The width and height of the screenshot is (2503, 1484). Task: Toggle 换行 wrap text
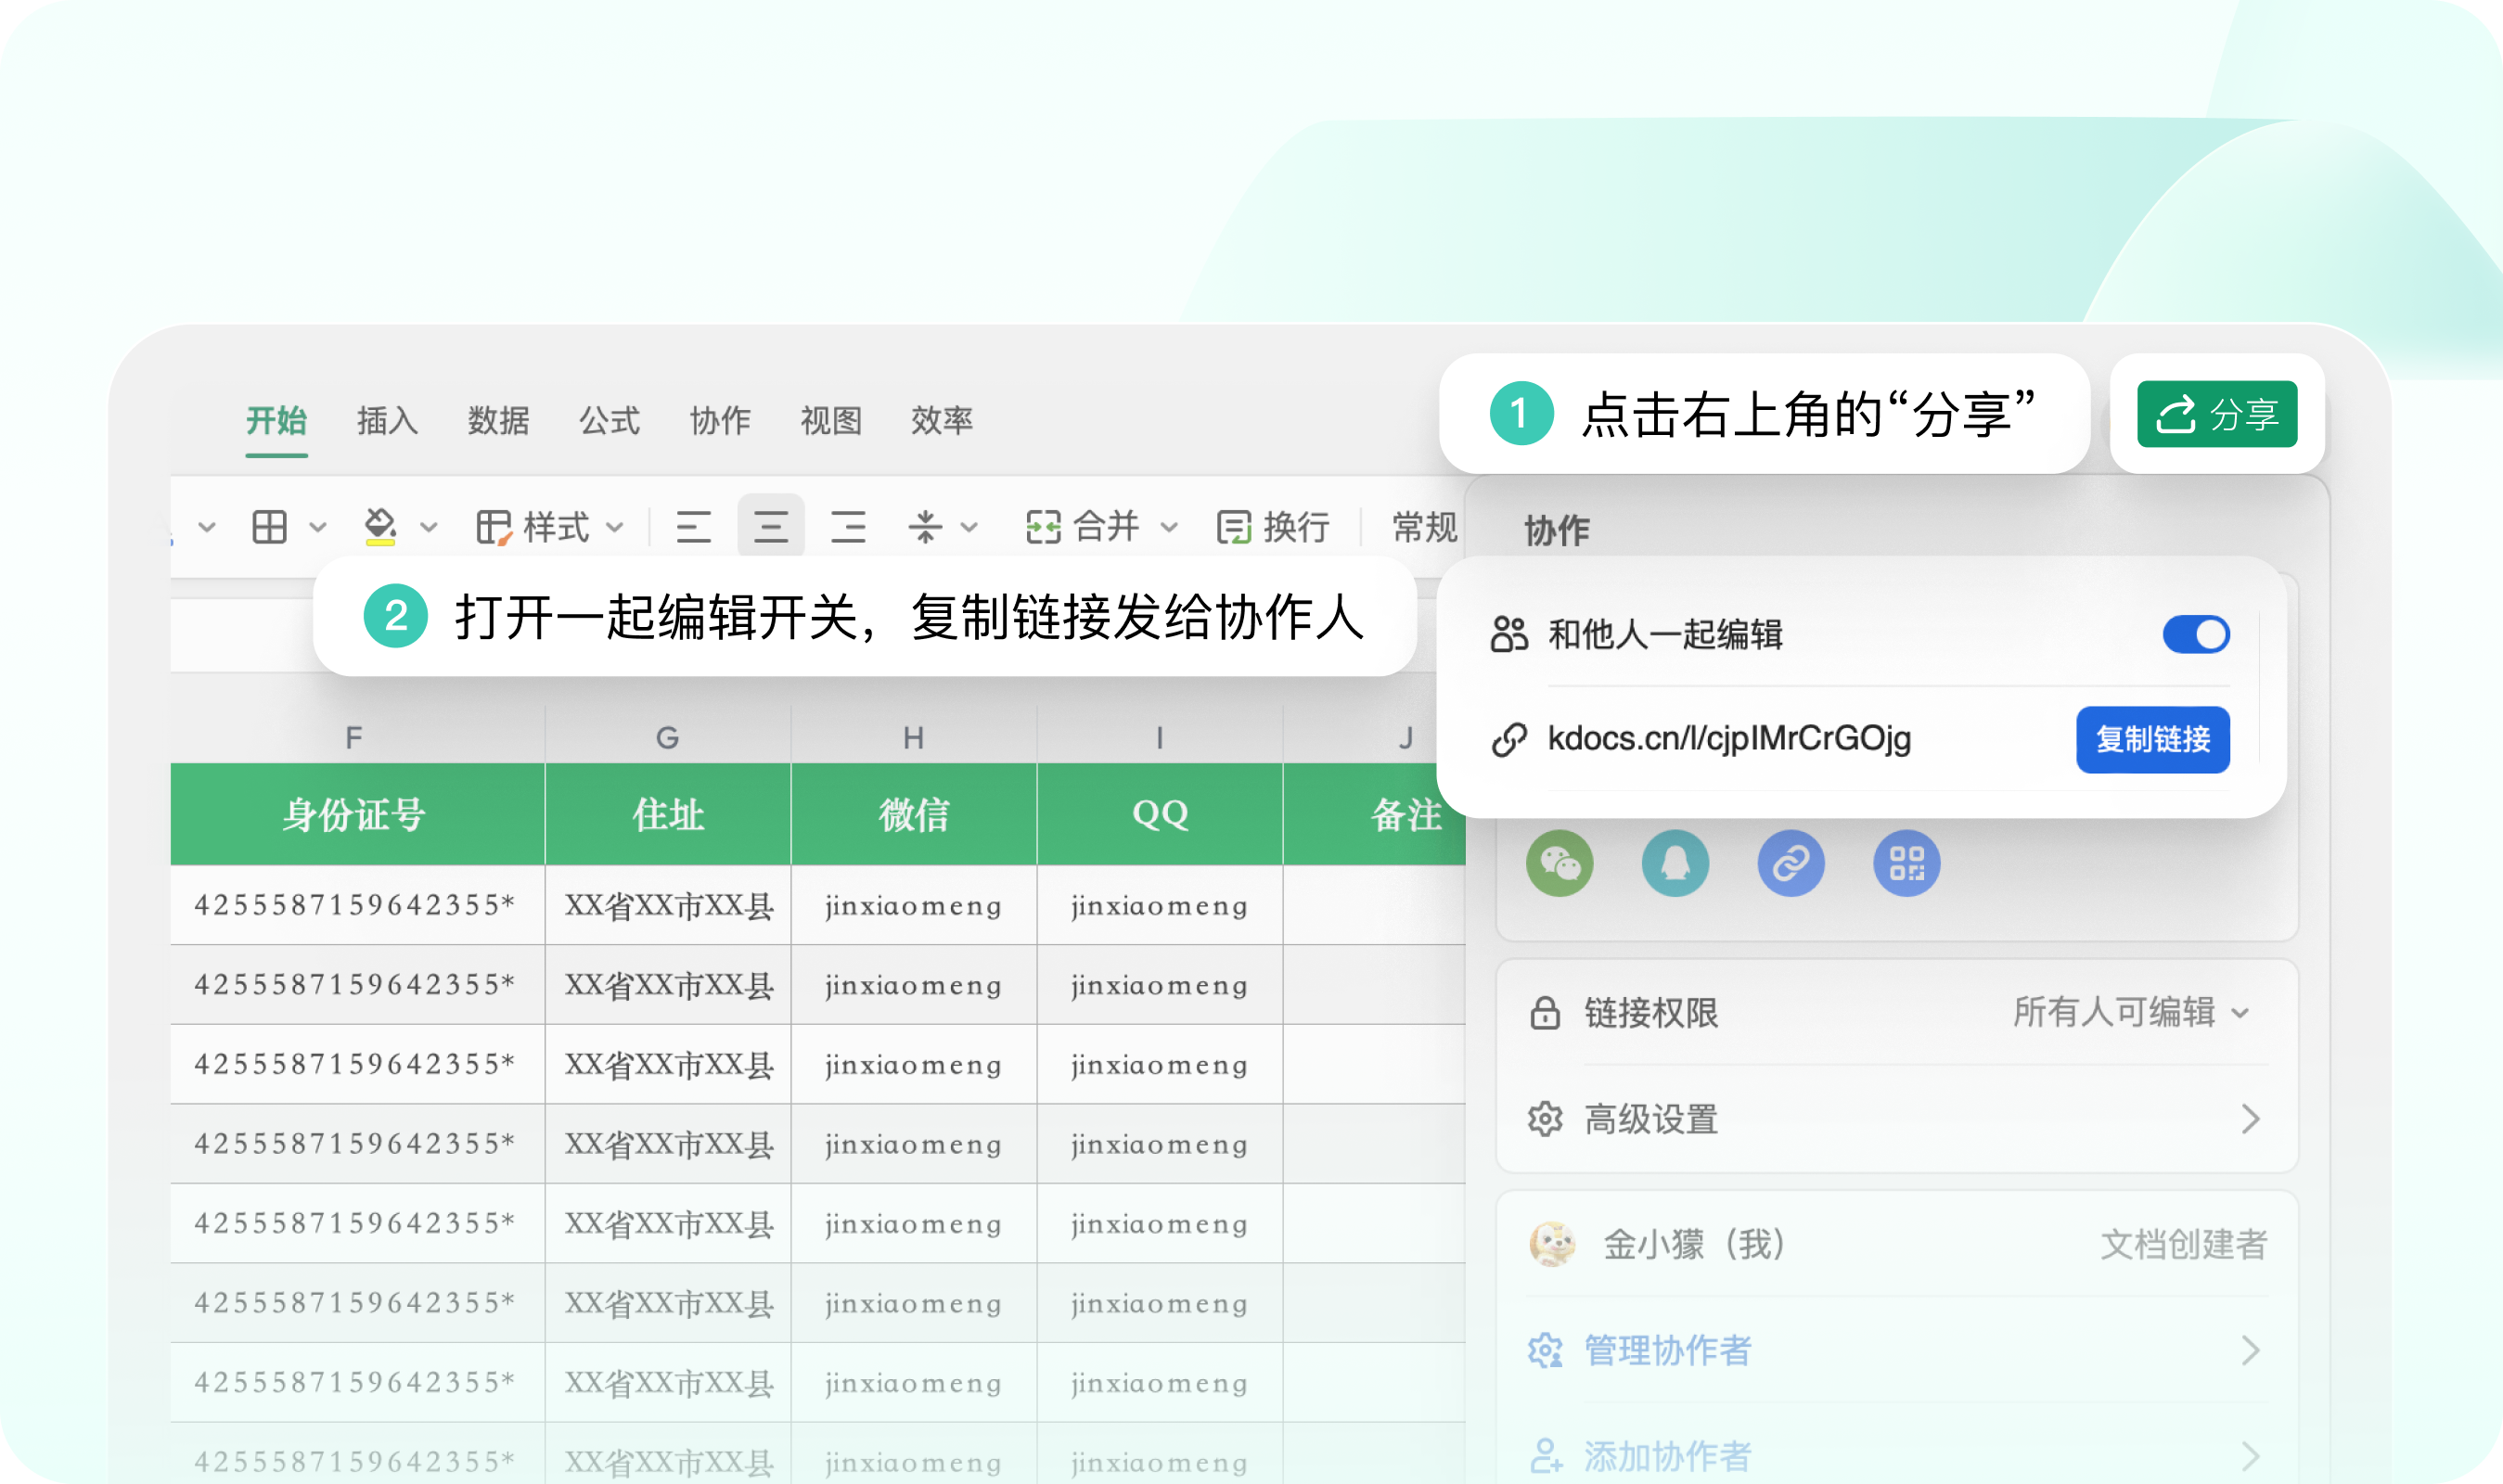tap(1273, 526)
